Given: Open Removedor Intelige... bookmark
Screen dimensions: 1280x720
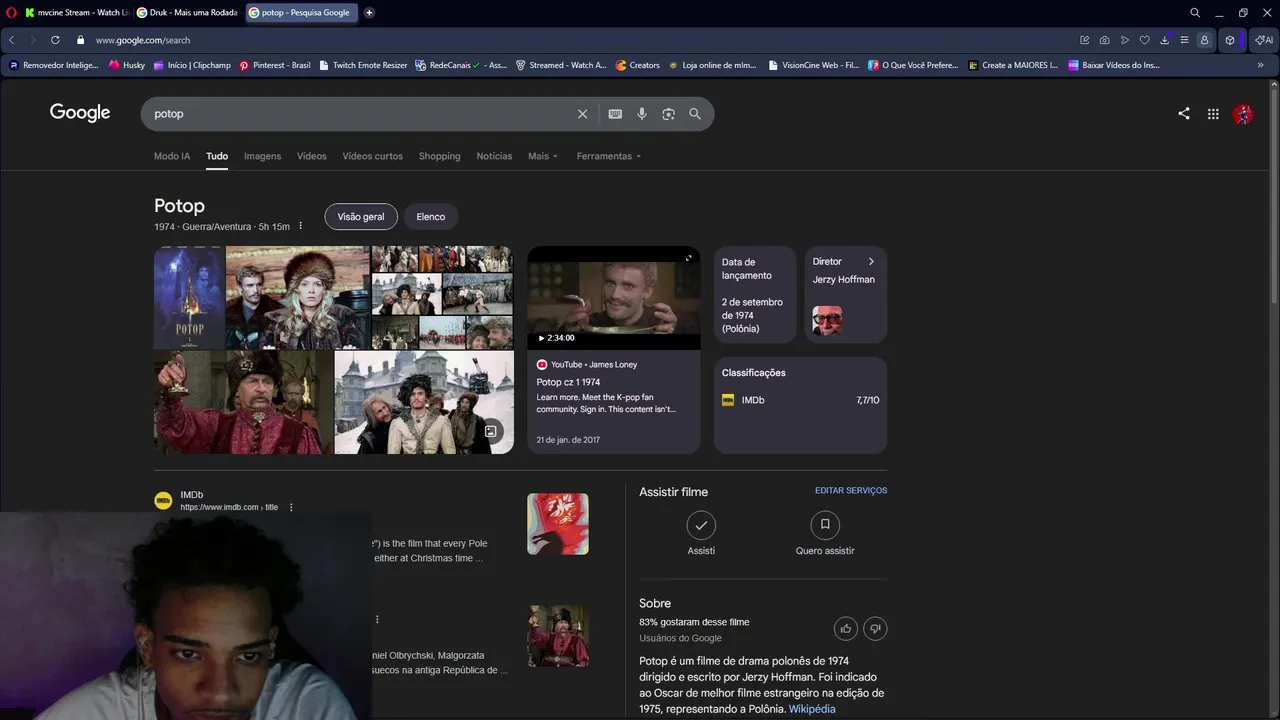Looking at the screenshot, I should [x=54, y=65].
